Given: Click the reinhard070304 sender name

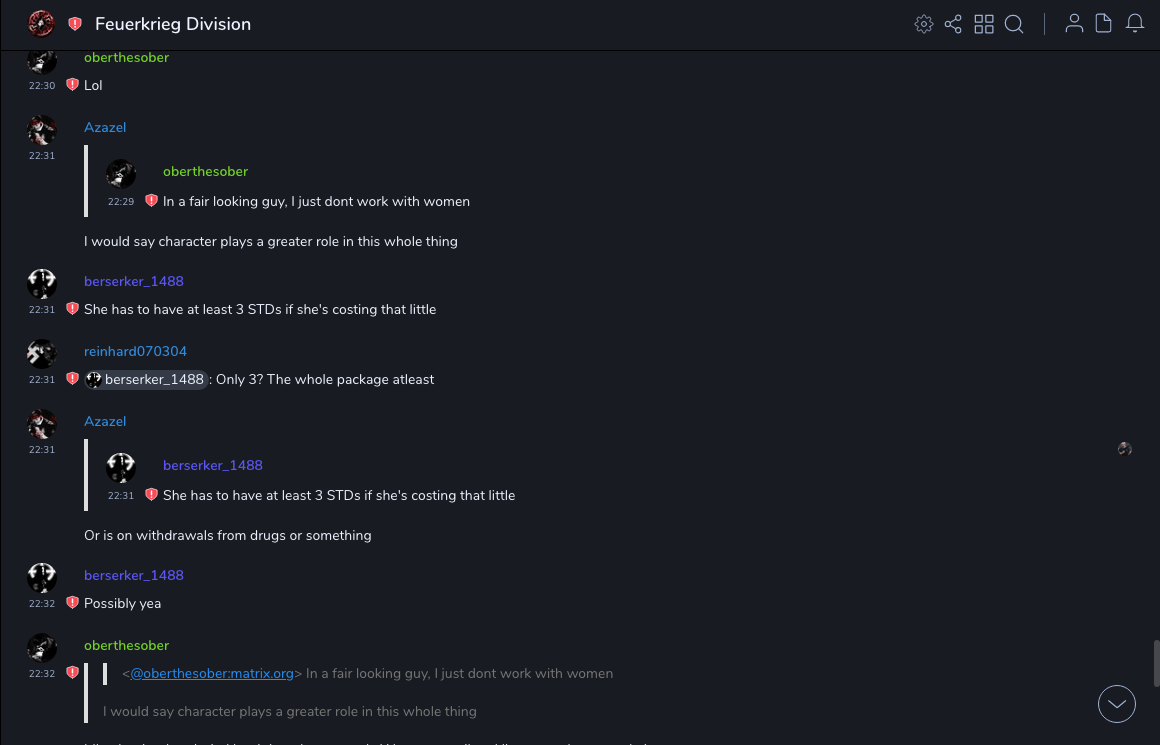Looking at the screenshot, I should (135, 352).
